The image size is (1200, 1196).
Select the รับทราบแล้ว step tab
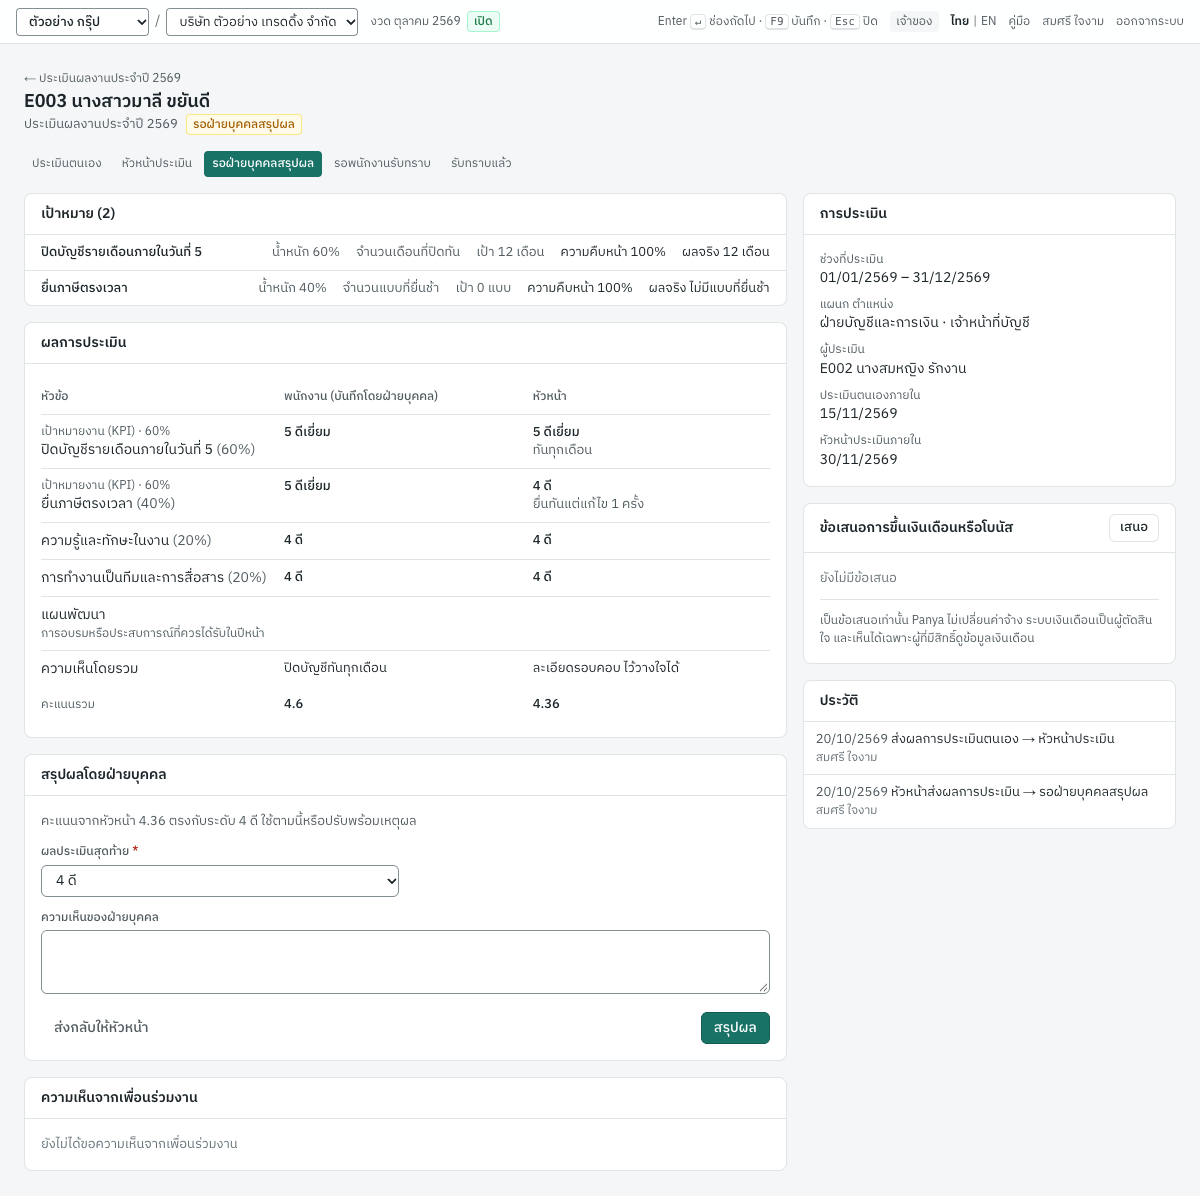pyautogui.click(x=481, y=164)
